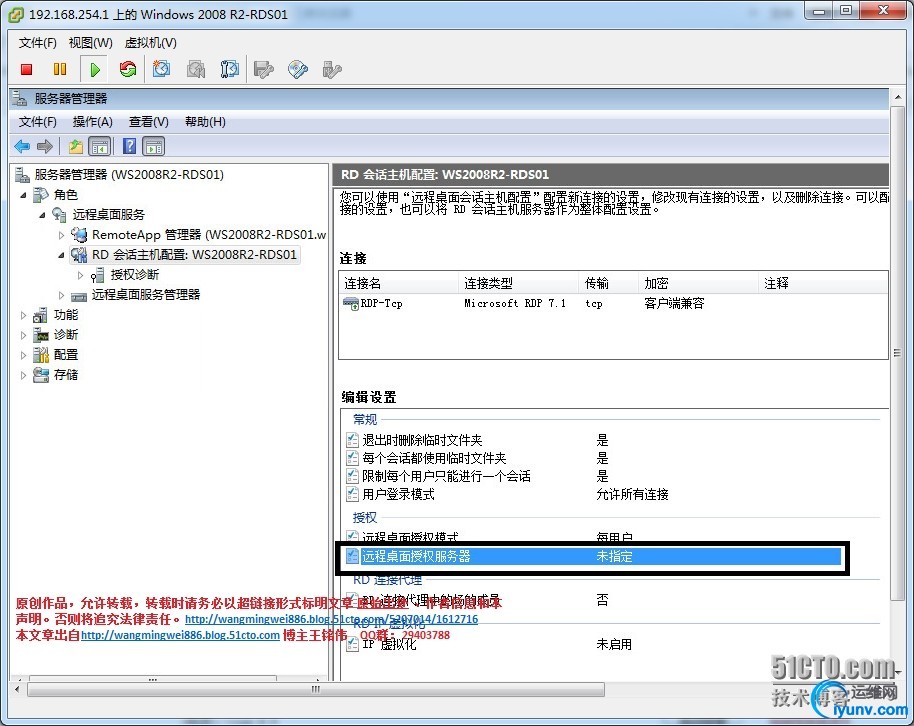Screen dimensions: 914x726
Task: Select the 诊断 tree item
Action: tap(66, 335)
